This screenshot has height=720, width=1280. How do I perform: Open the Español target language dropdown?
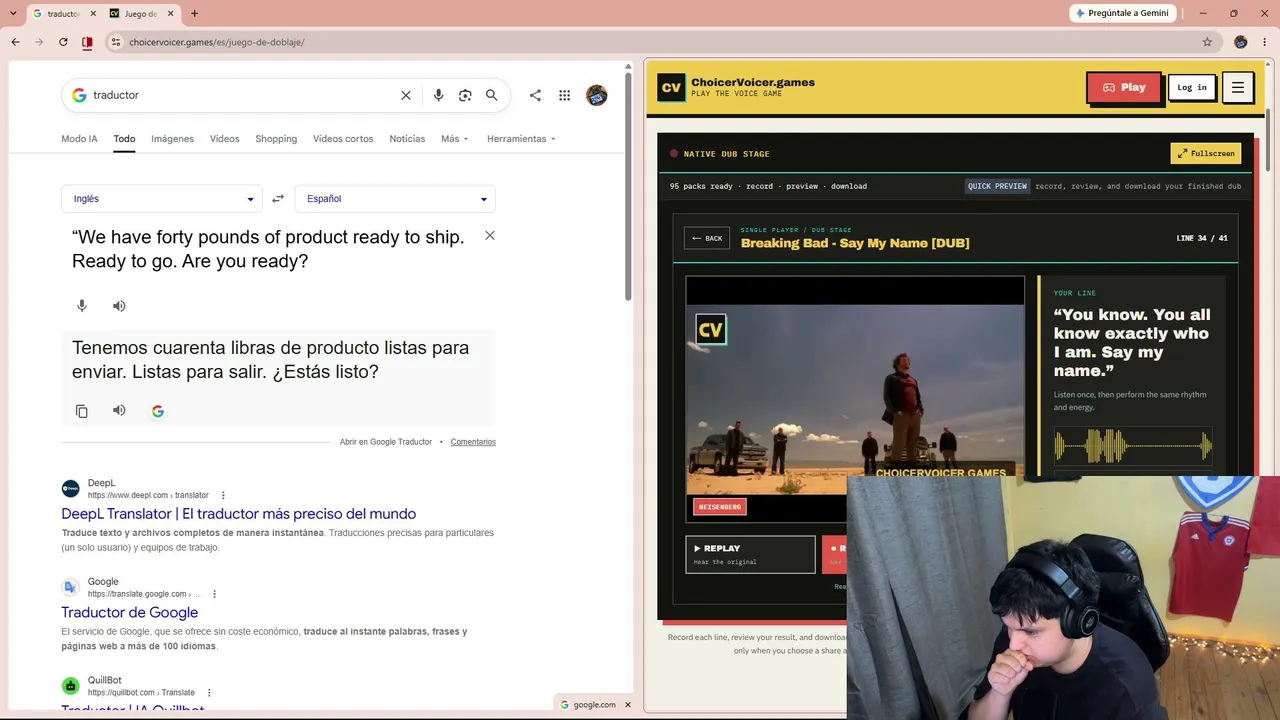tap(395, 199)
